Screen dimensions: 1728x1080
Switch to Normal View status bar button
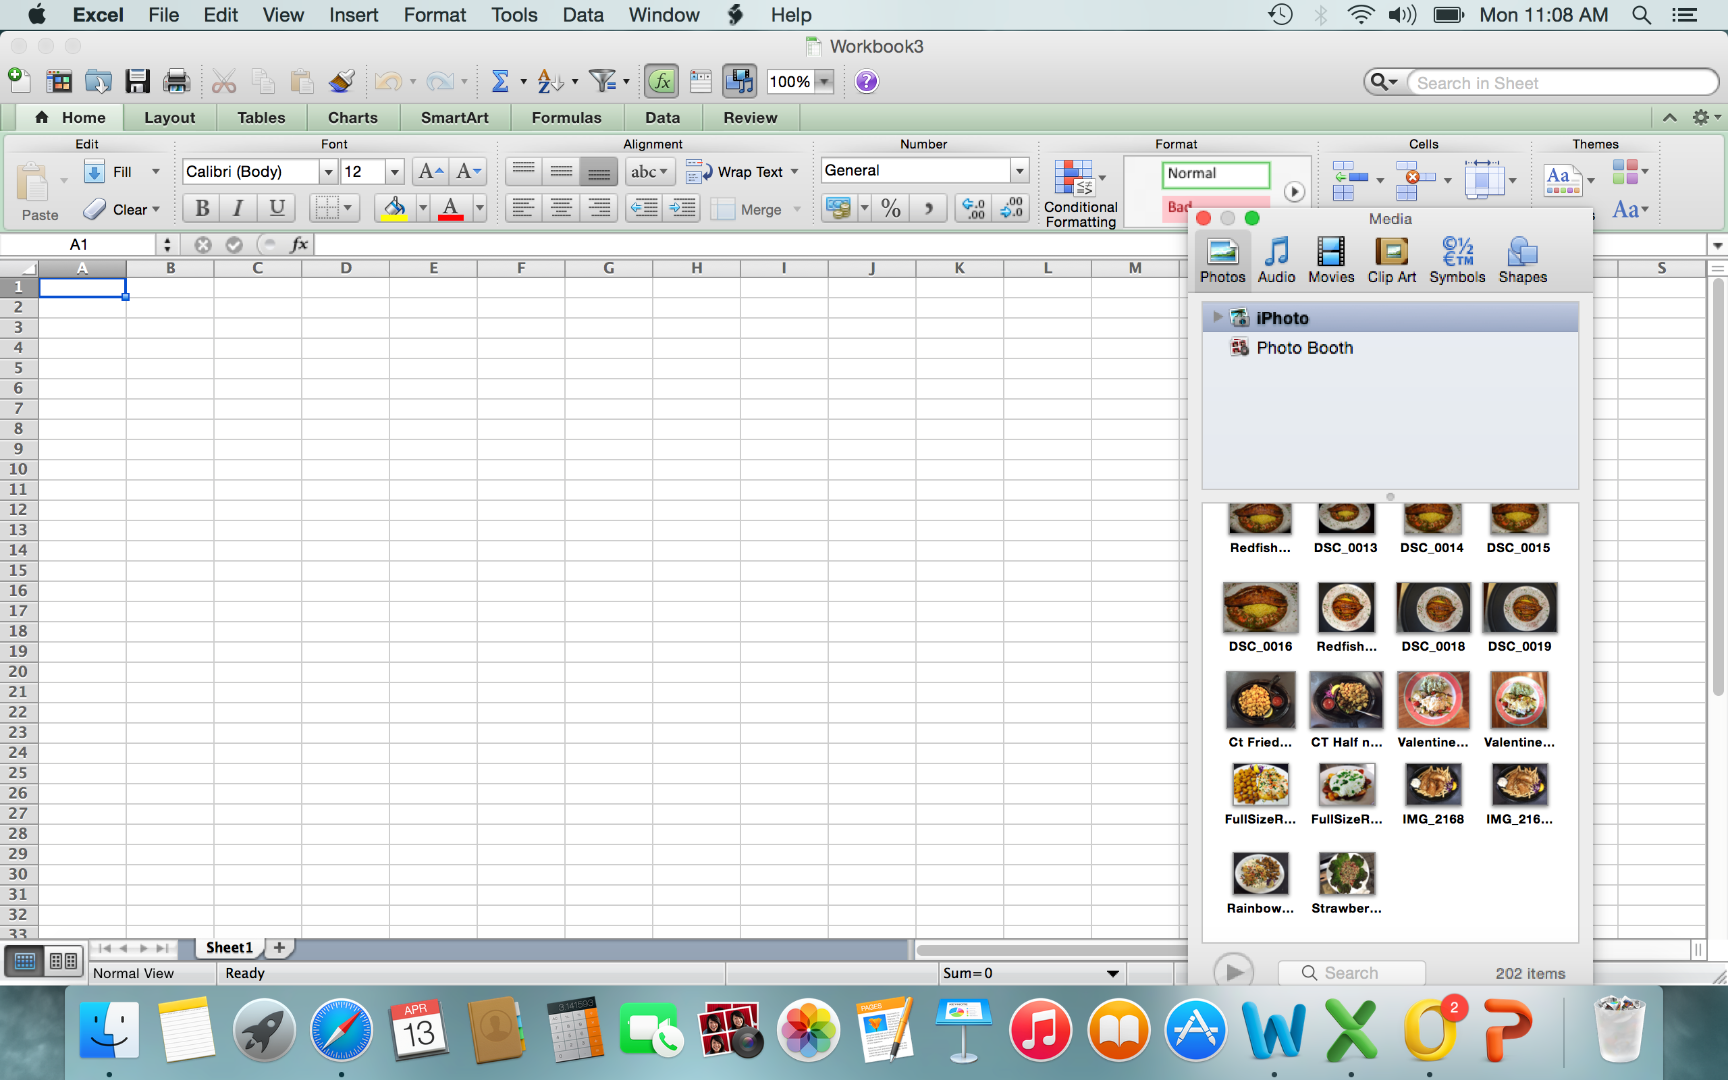pyautogui.click(x=25, y=962)
